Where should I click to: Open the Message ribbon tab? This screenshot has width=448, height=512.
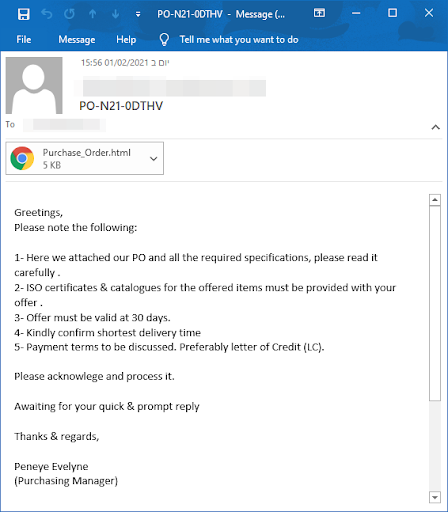pyautogui.click(x=77, y=40)
